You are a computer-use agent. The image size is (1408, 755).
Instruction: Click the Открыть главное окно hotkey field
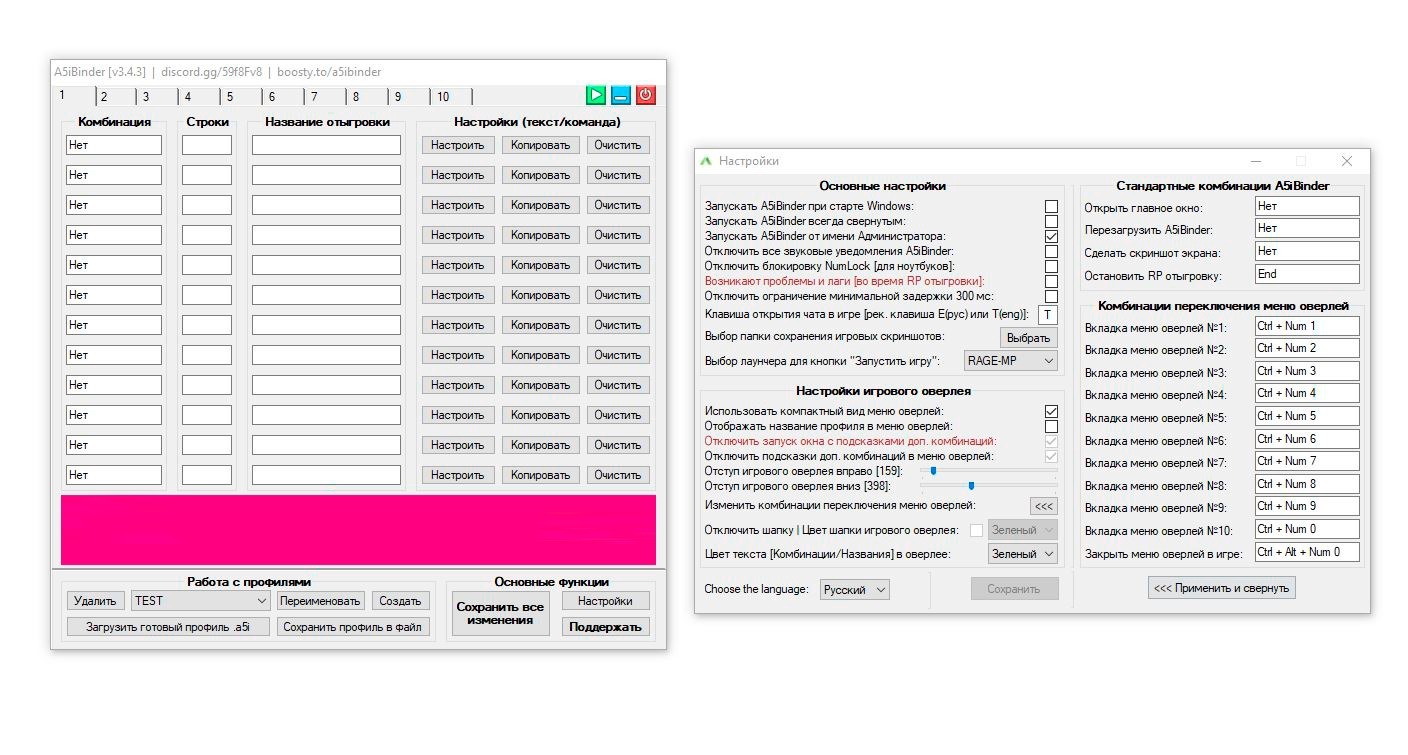pyautogui.click(x=1307, y=206)
